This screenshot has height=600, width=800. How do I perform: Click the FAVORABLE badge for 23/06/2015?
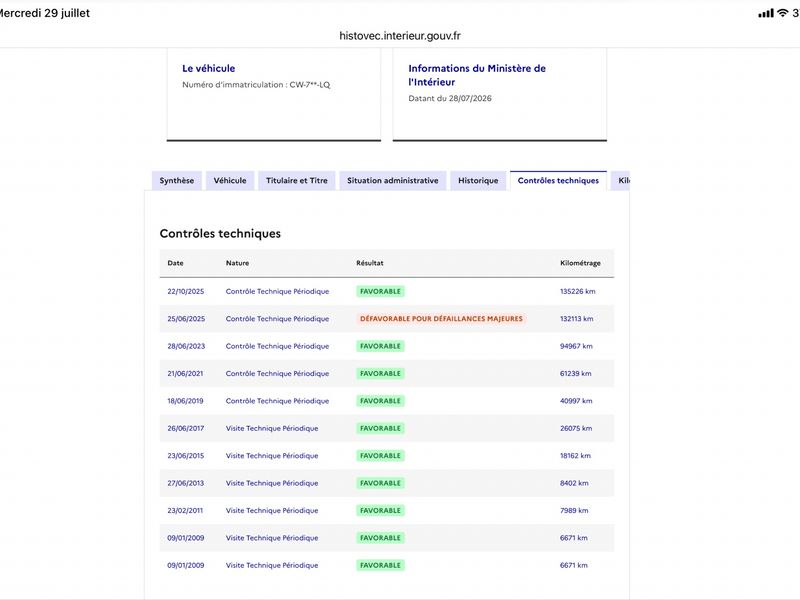(x=381, y=456)
